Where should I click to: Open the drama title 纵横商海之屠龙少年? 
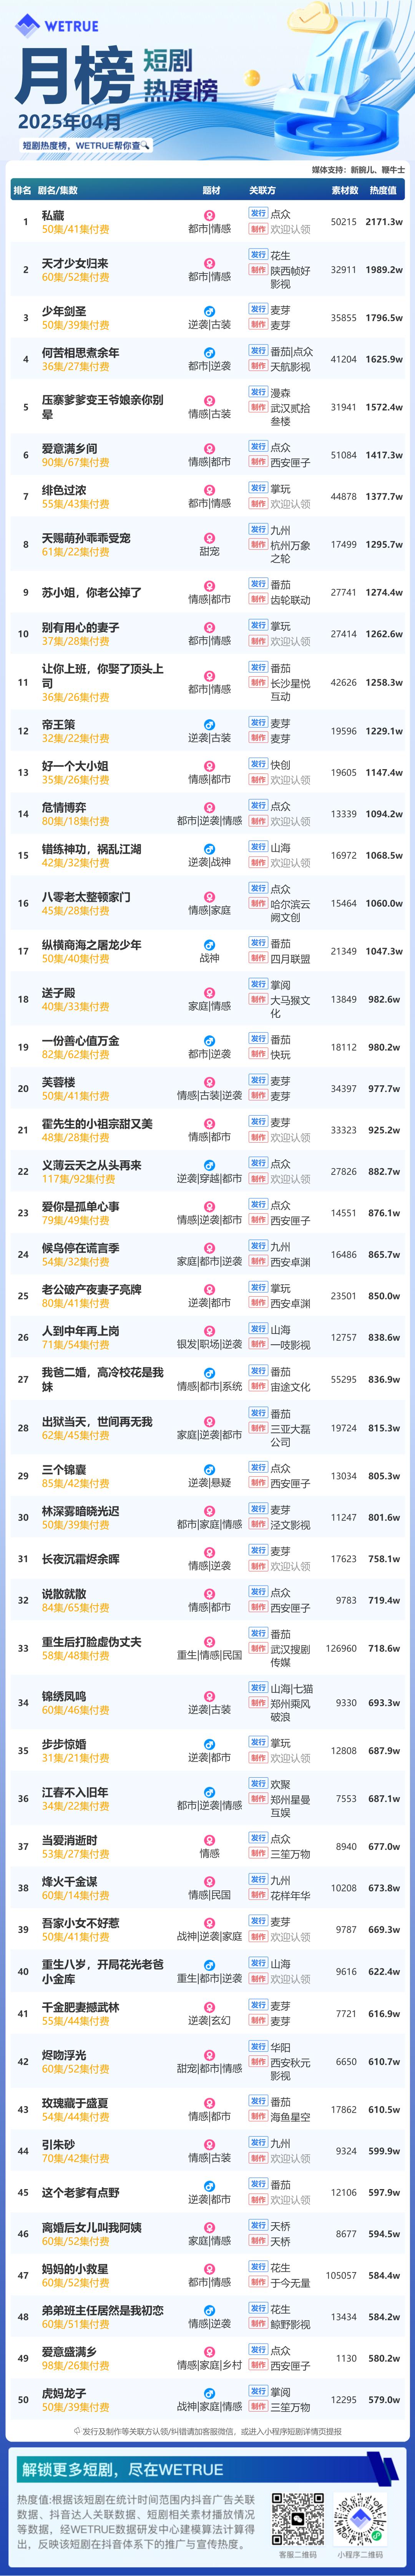(x=91, y=944)
